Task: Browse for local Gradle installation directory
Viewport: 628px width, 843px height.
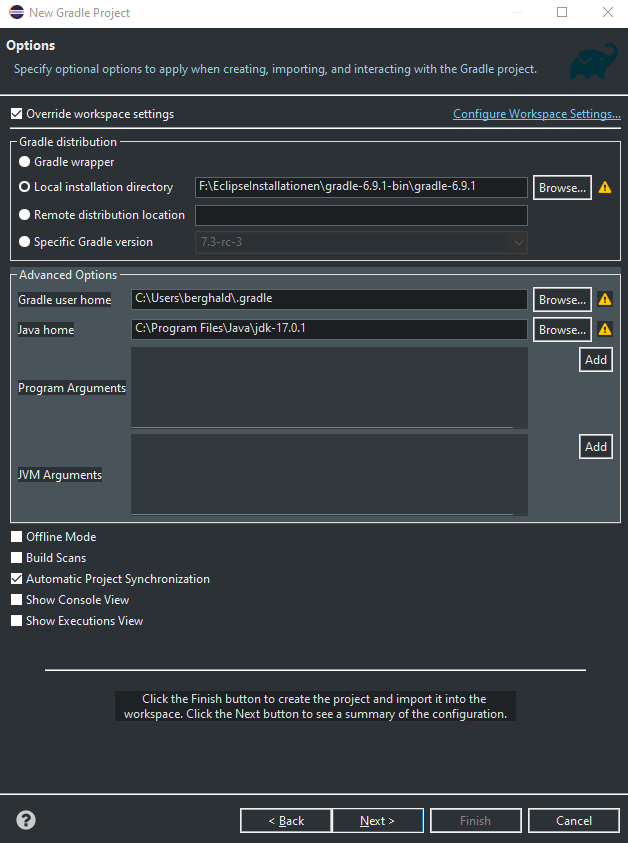Action: (x=562, y=188)
